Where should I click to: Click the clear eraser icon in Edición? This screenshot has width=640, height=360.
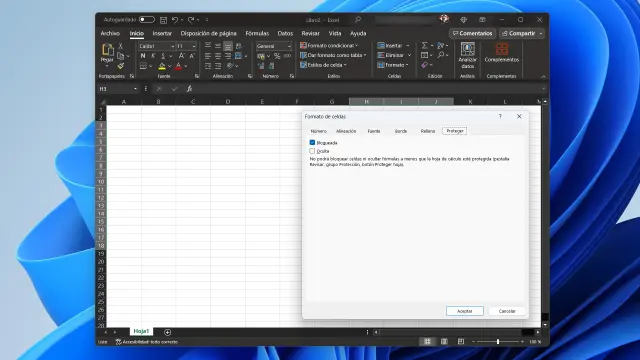[x=424, y=65]
